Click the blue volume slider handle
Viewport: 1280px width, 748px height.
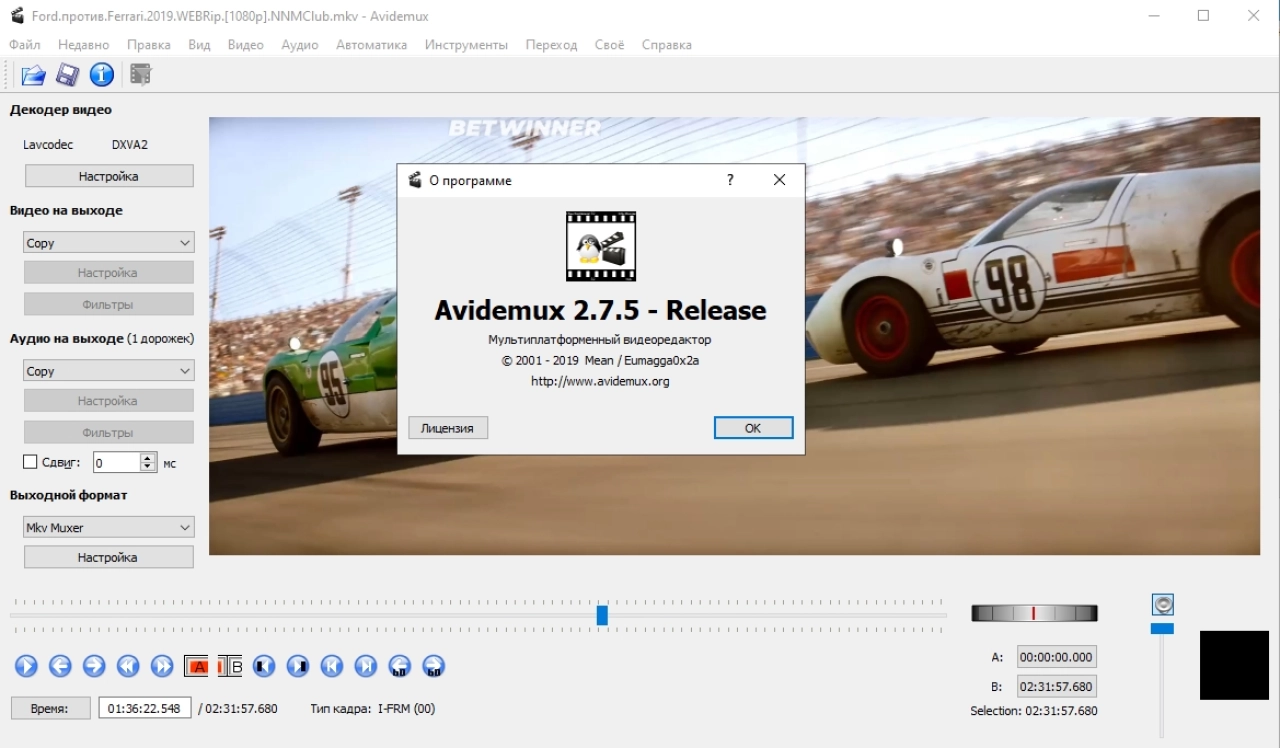pyautogui.click(x=1162, y=628)
